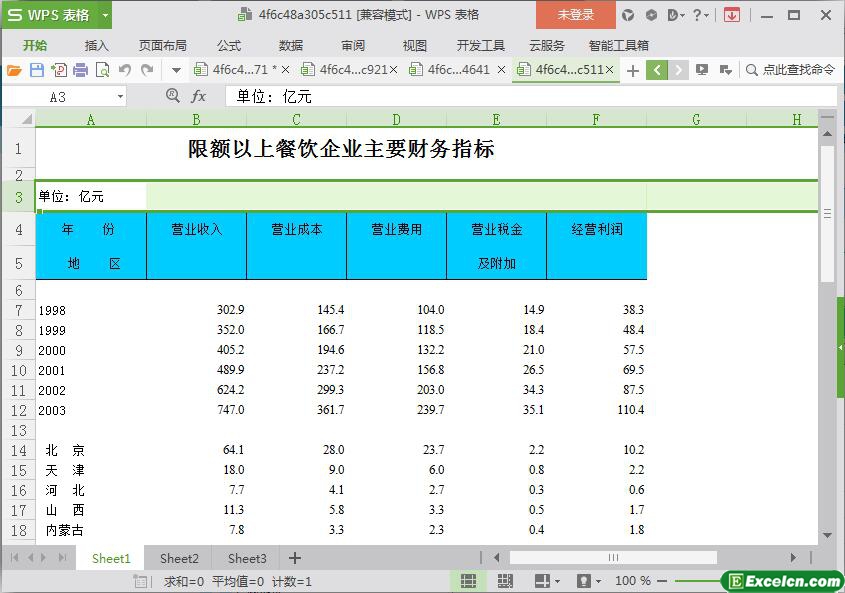
Task: Open file using the folder icon
Action: [14, 70]
